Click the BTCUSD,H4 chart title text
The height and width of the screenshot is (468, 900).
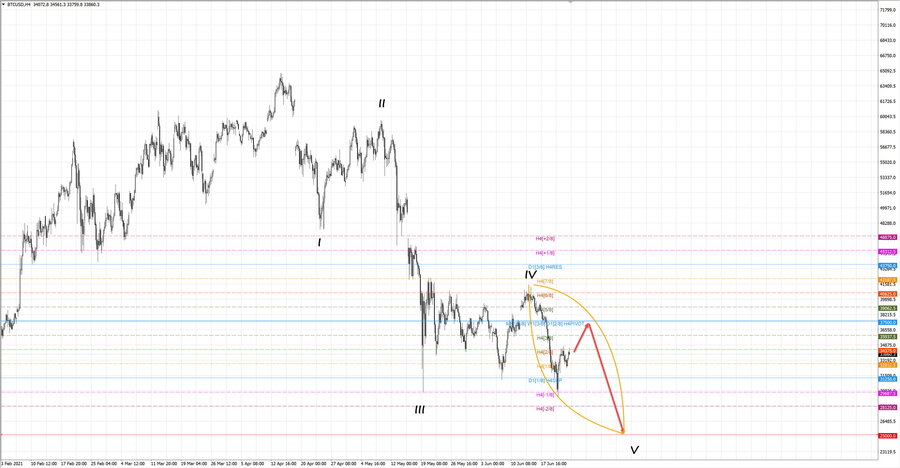click(19, 5)
